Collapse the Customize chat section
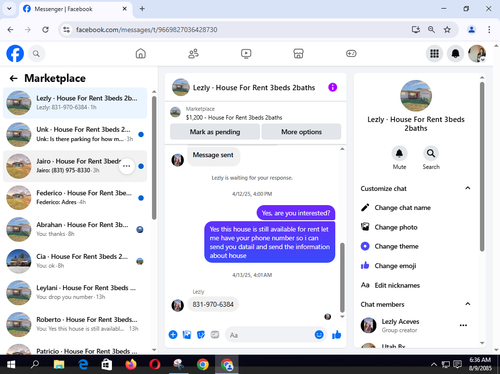The width and height of the screenshot is (500, 374). tap(468, 188)
